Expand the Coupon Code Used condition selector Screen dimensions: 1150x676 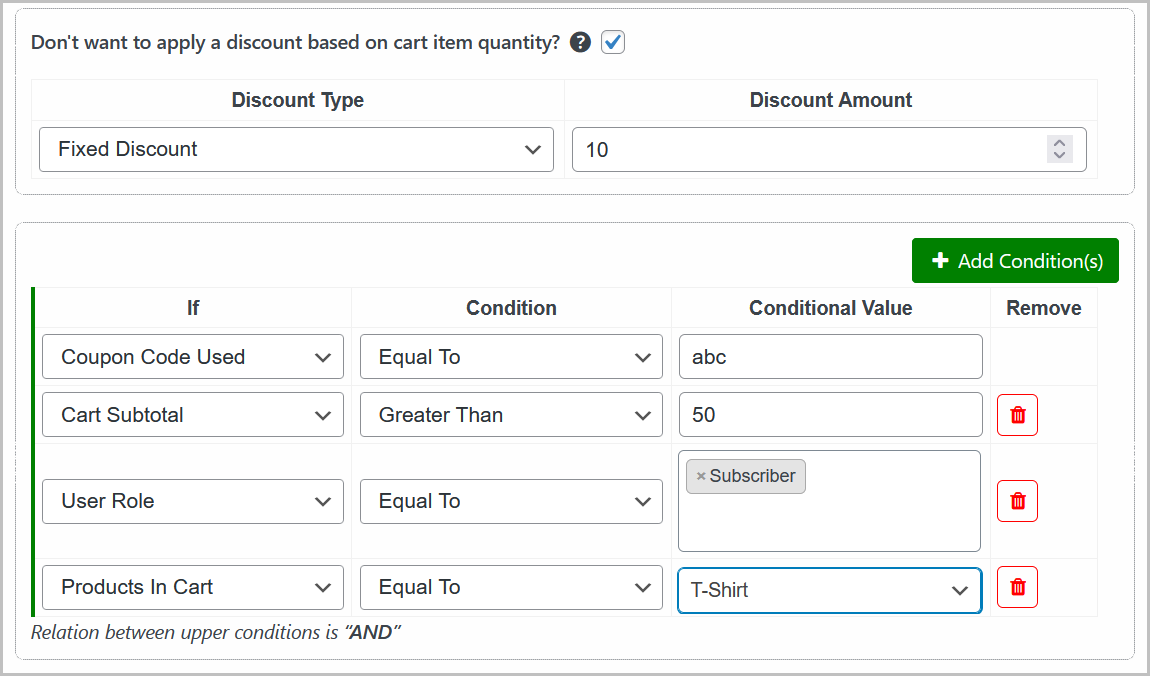point(192,357)
